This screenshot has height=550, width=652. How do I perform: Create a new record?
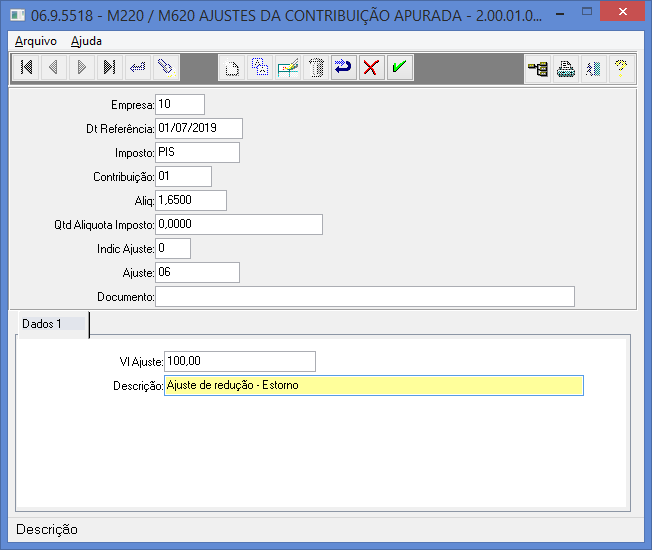[232, 67]
